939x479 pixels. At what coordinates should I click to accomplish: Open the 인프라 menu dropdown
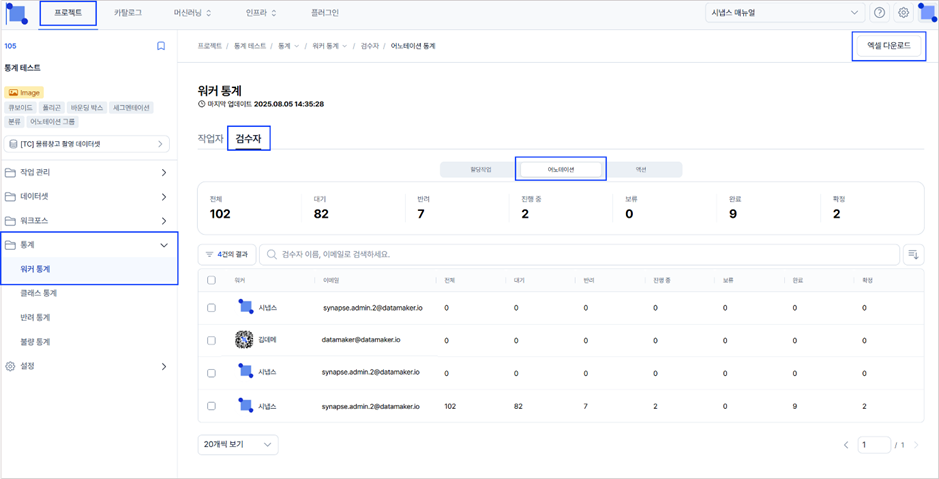[x=261, y=13]
